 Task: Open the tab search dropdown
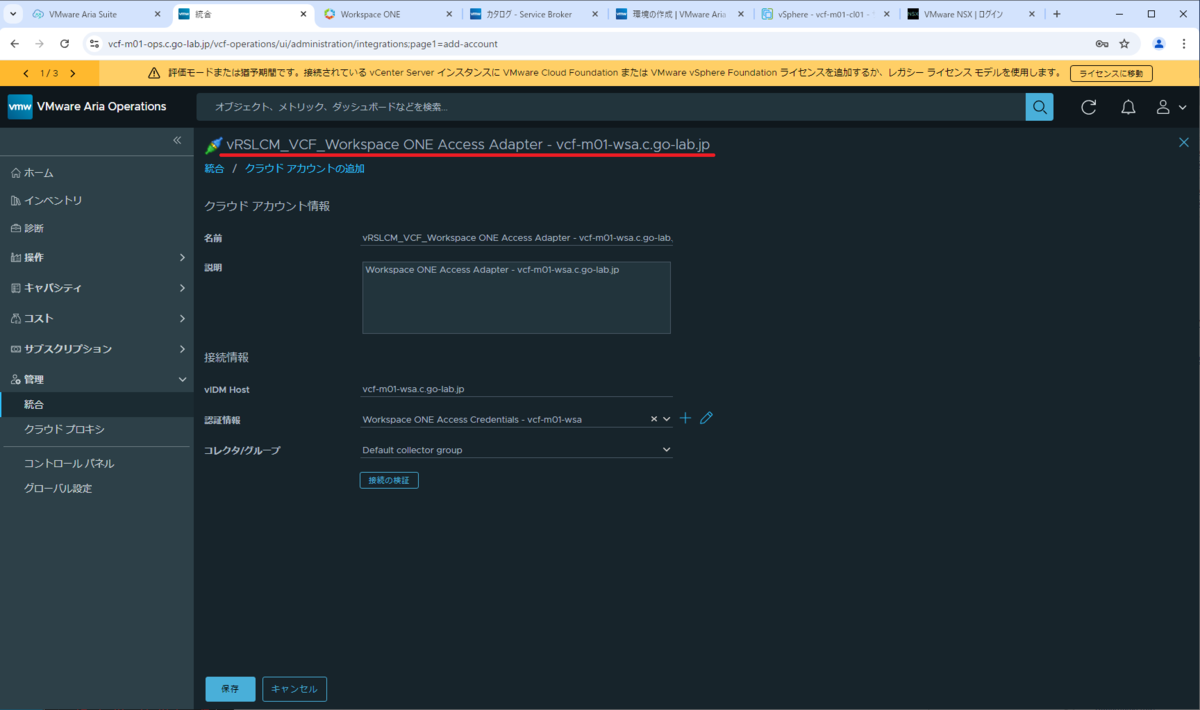12,14
